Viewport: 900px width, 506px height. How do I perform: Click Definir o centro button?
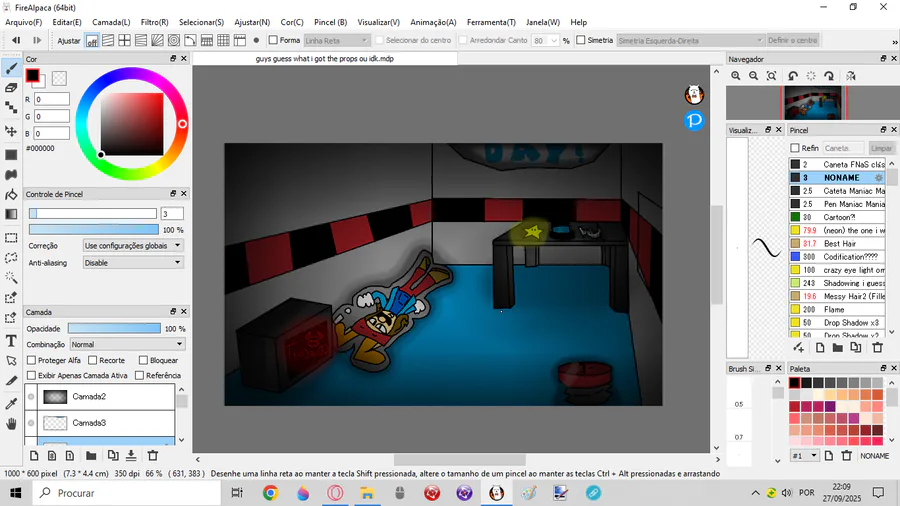792,40
